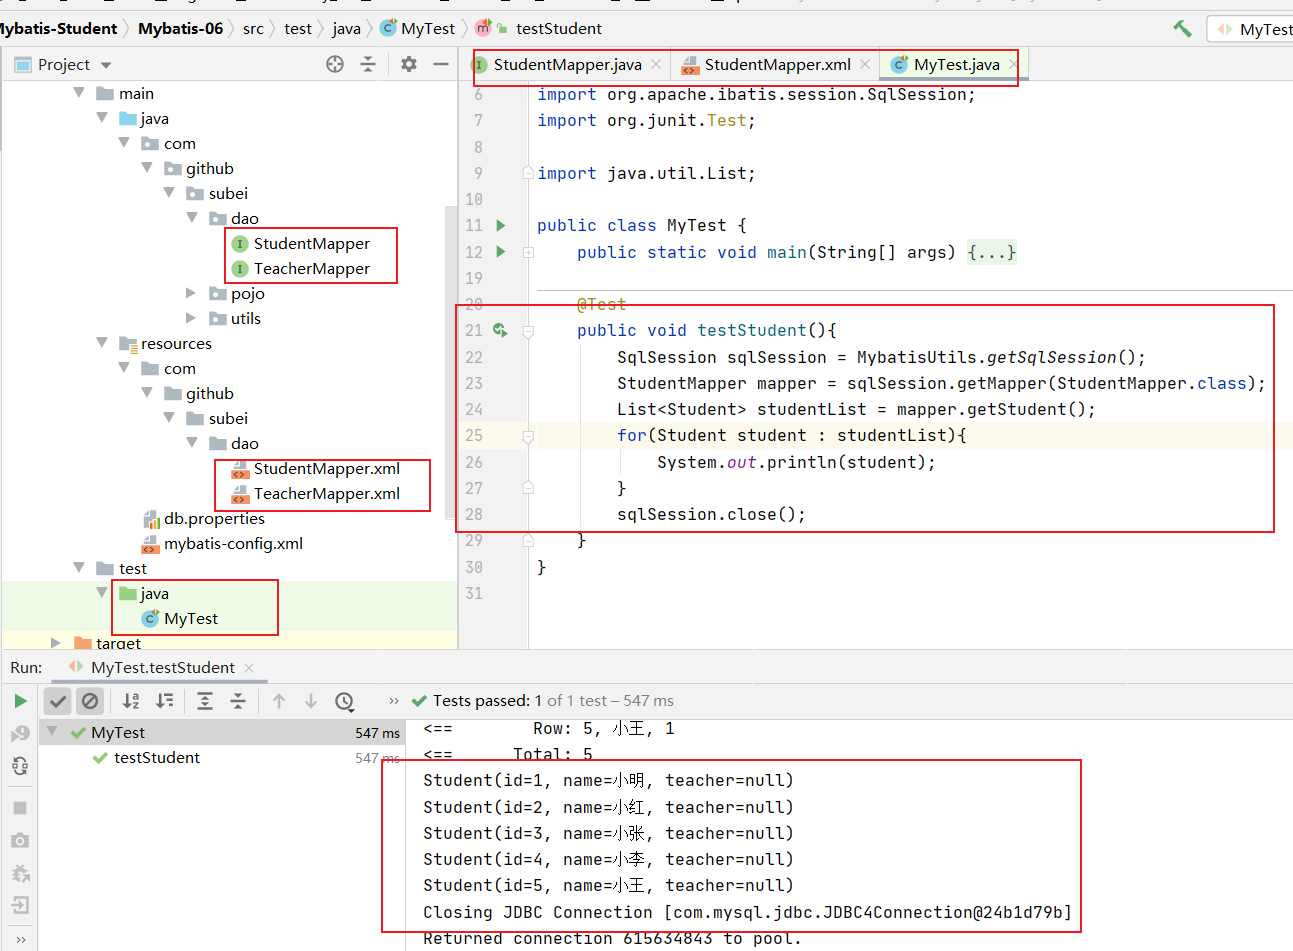Sort test results alphabetically
The image size is (1293, 951).
click(x=131, y=701)
